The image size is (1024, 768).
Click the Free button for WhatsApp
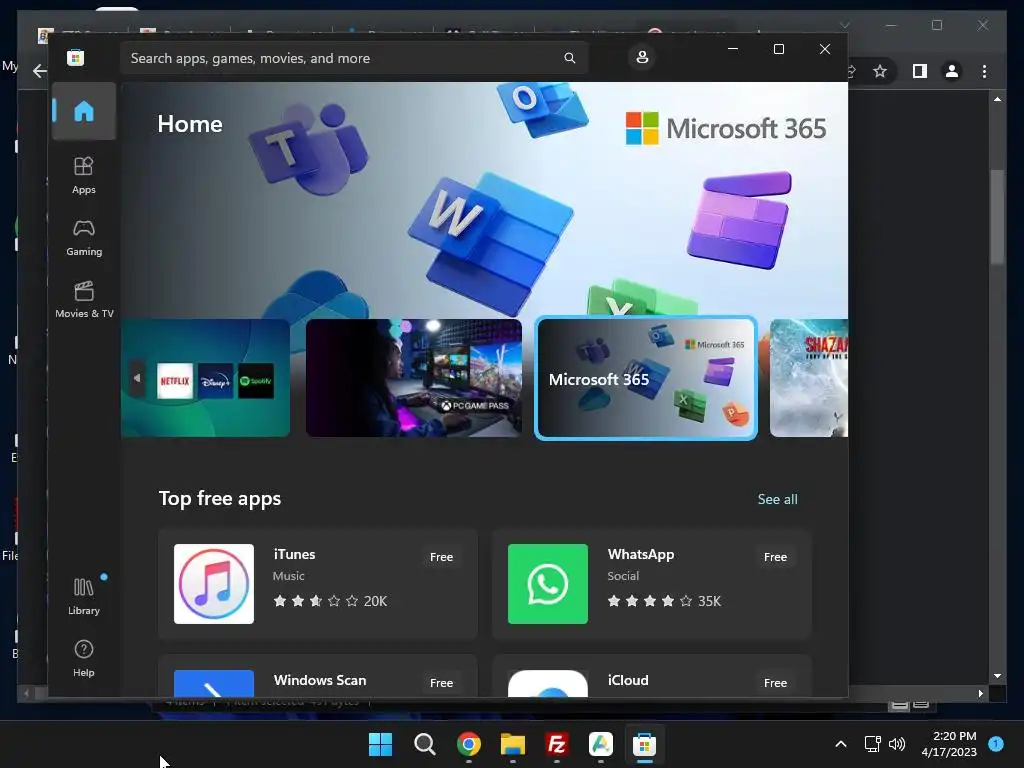point(775,557)
